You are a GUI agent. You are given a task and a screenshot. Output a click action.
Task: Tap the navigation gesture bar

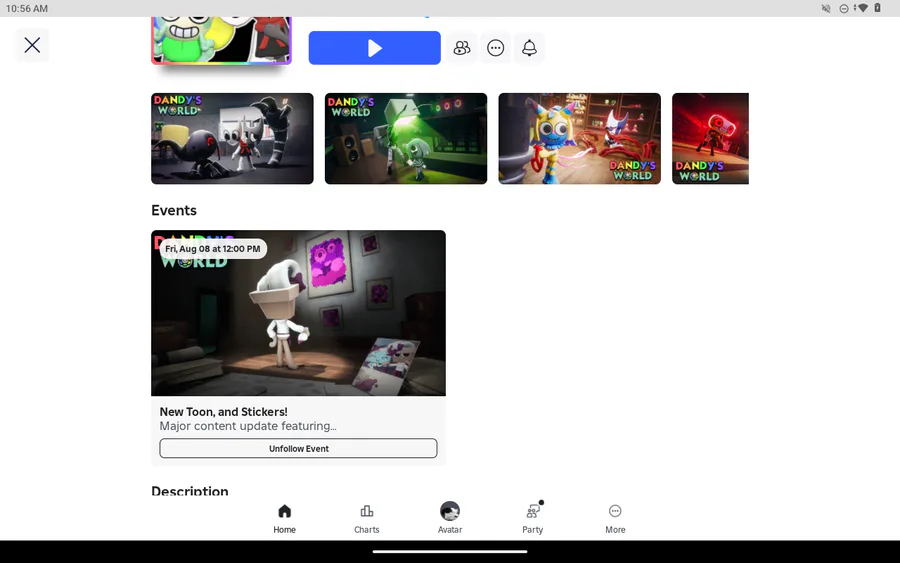450,552
